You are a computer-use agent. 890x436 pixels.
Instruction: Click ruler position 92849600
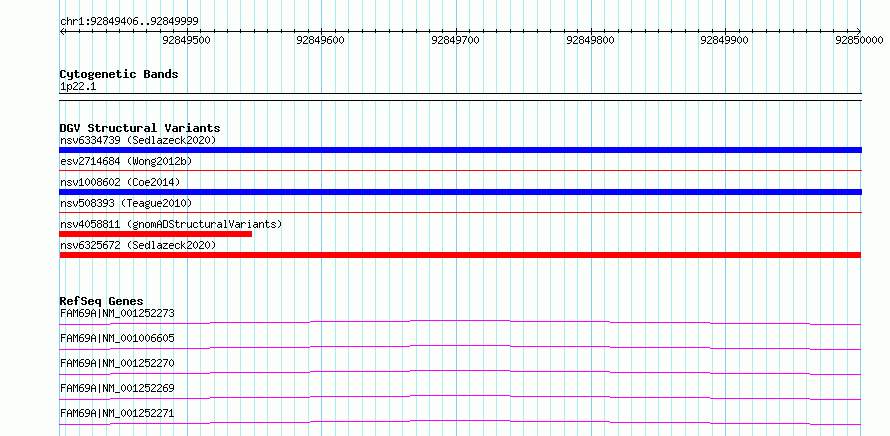click(x=321, y=40)
